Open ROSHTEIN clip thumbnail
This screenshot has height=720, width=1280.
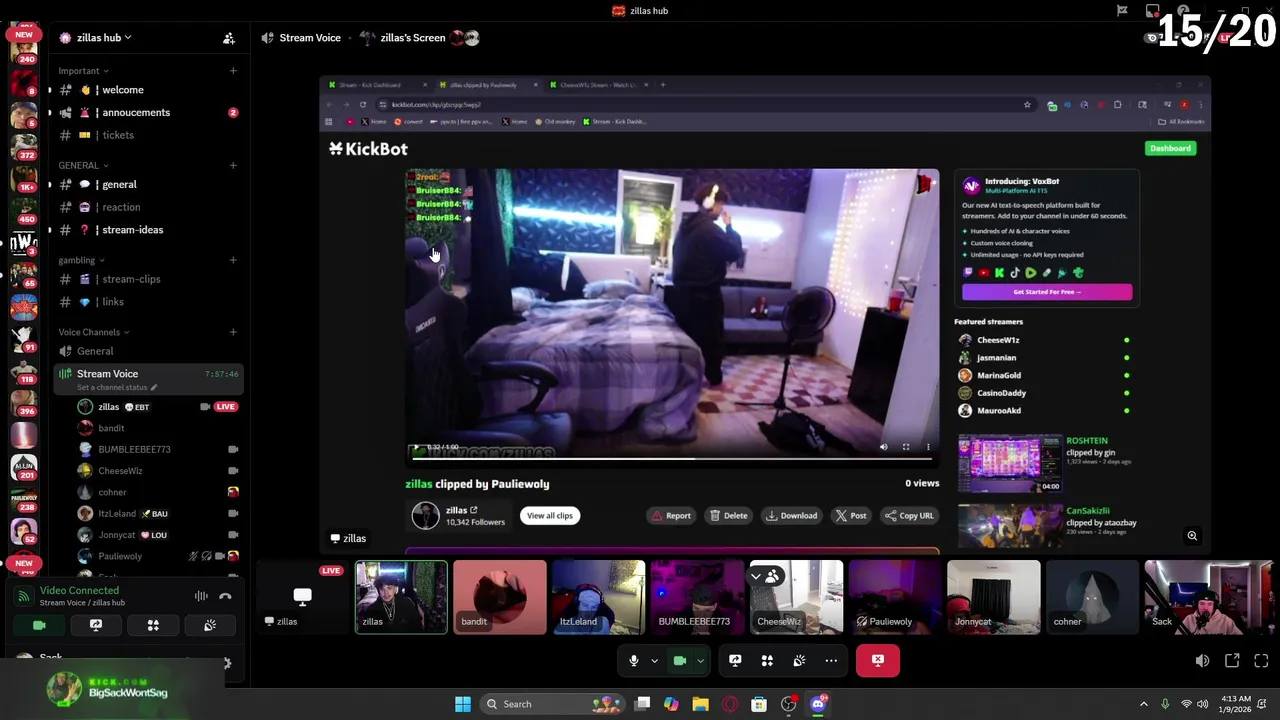[1010, 463]
